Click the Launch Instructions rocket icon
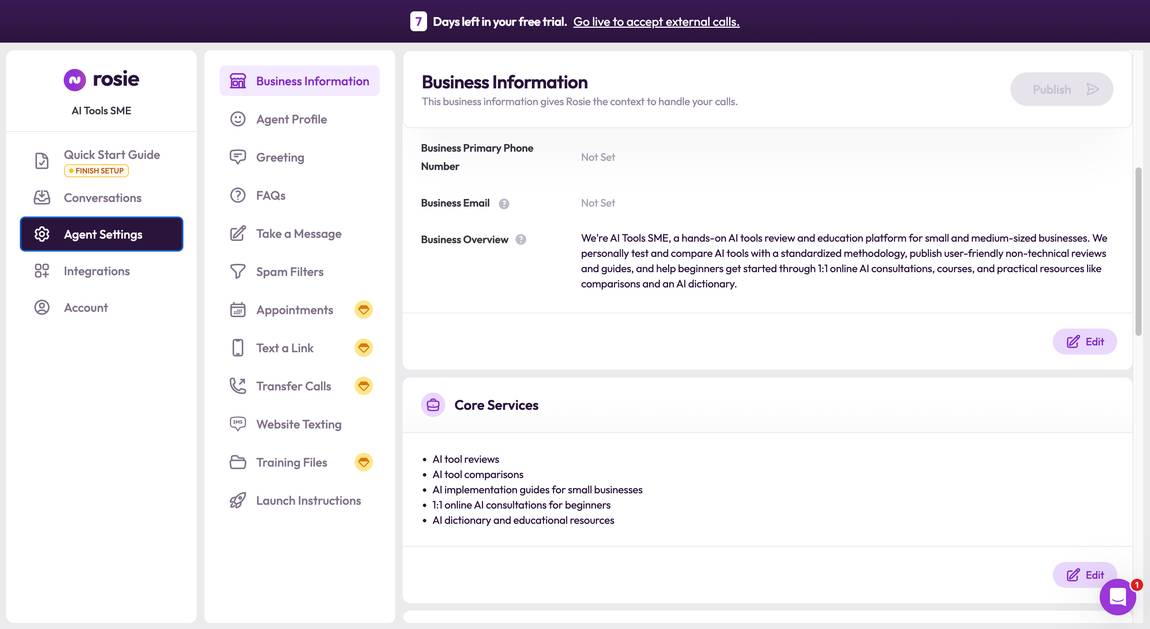Image resolution: width=1150 pixels, height=629 pixels. [x=238, y=500]
